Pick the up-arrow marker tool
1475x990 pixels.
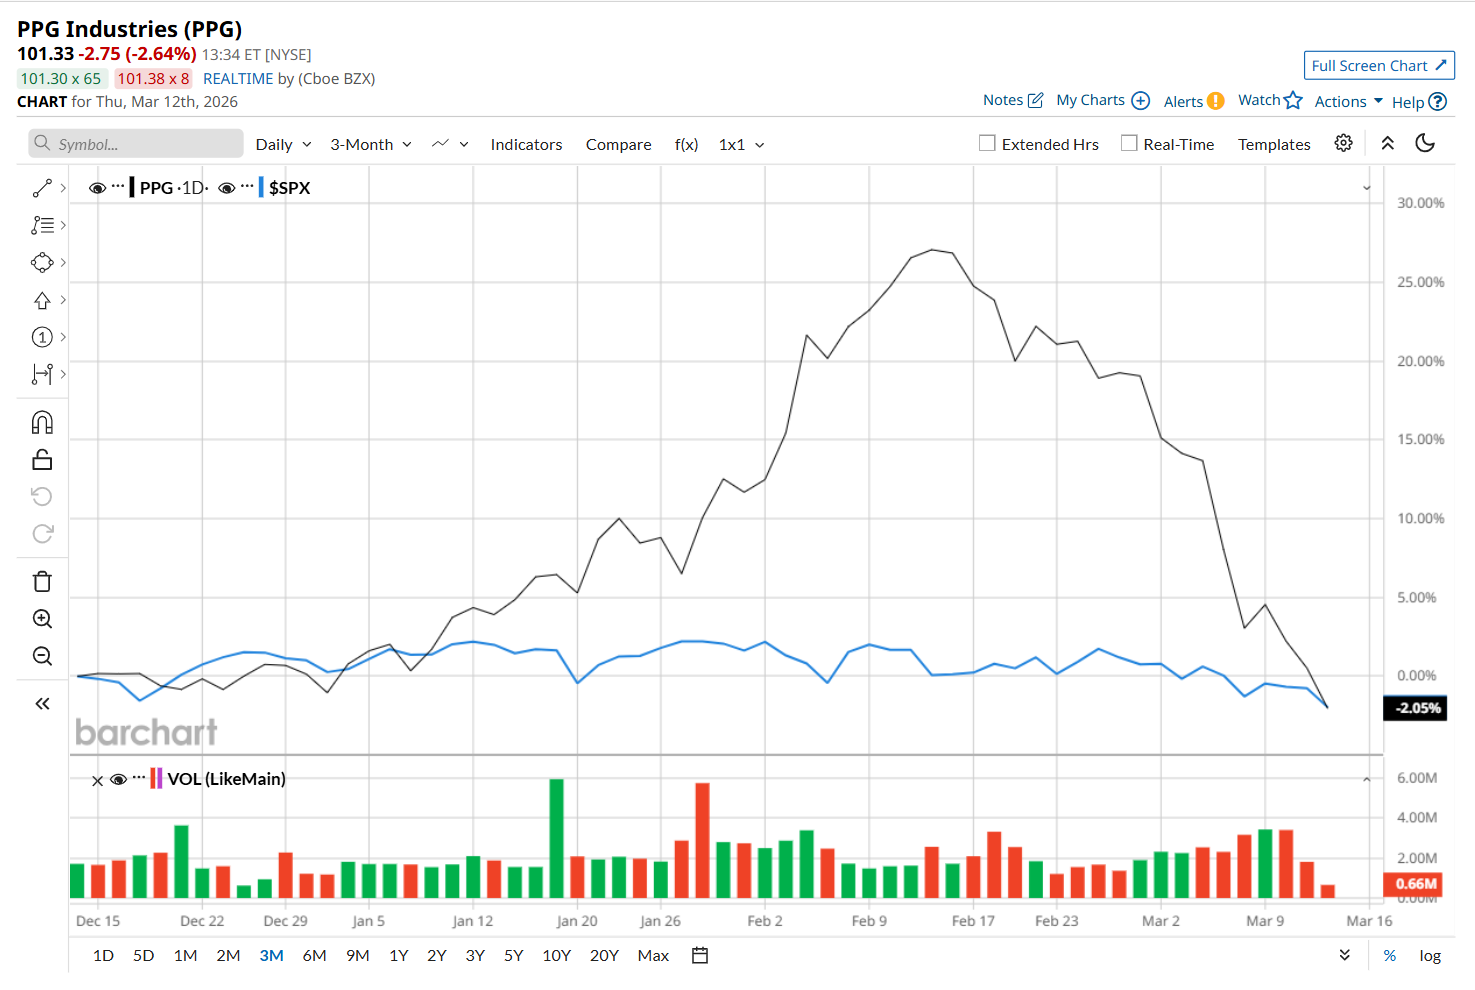(42, 300)
